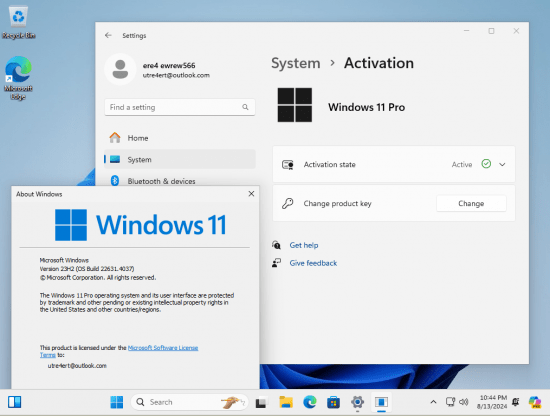Open Home in Settings sidebar
This screenshot has width=550, height=416.
tap(180, 138)
